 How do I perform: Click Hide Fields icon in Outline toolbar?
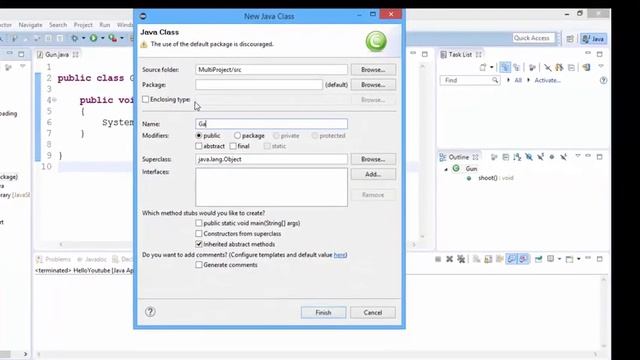(529, 157)
